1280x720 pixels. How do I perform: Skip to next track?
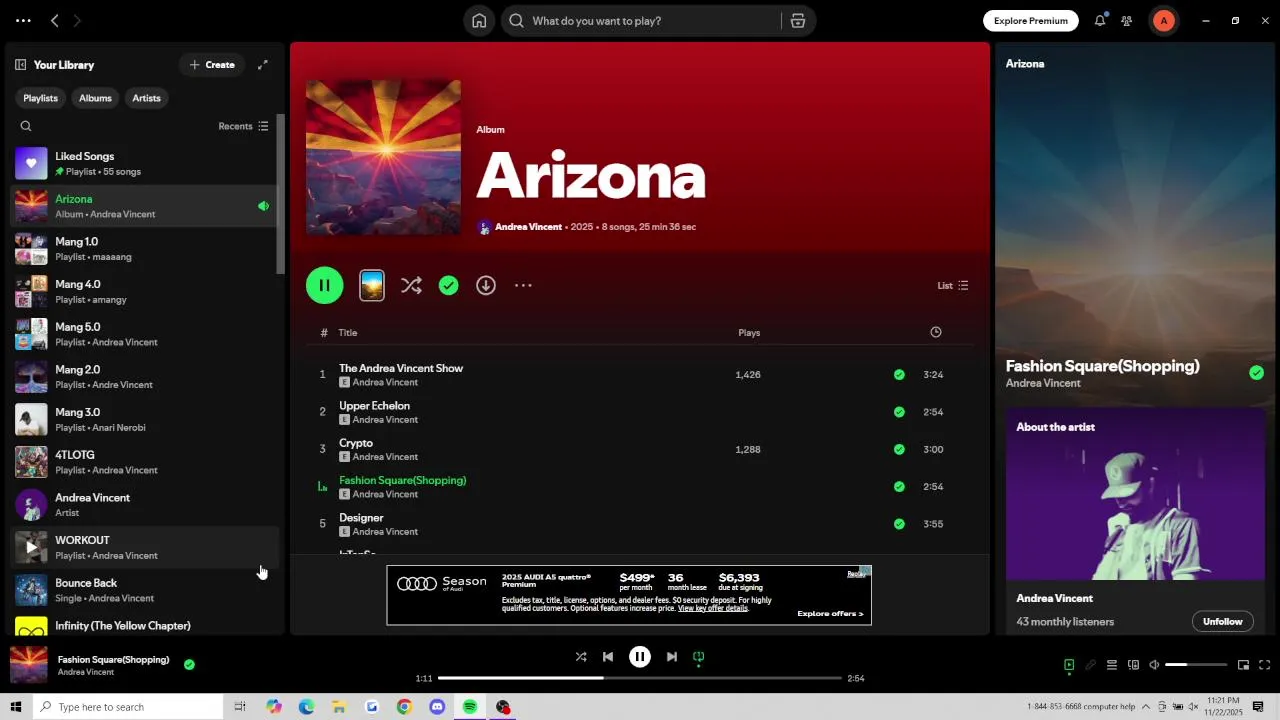tap(672, 657)
